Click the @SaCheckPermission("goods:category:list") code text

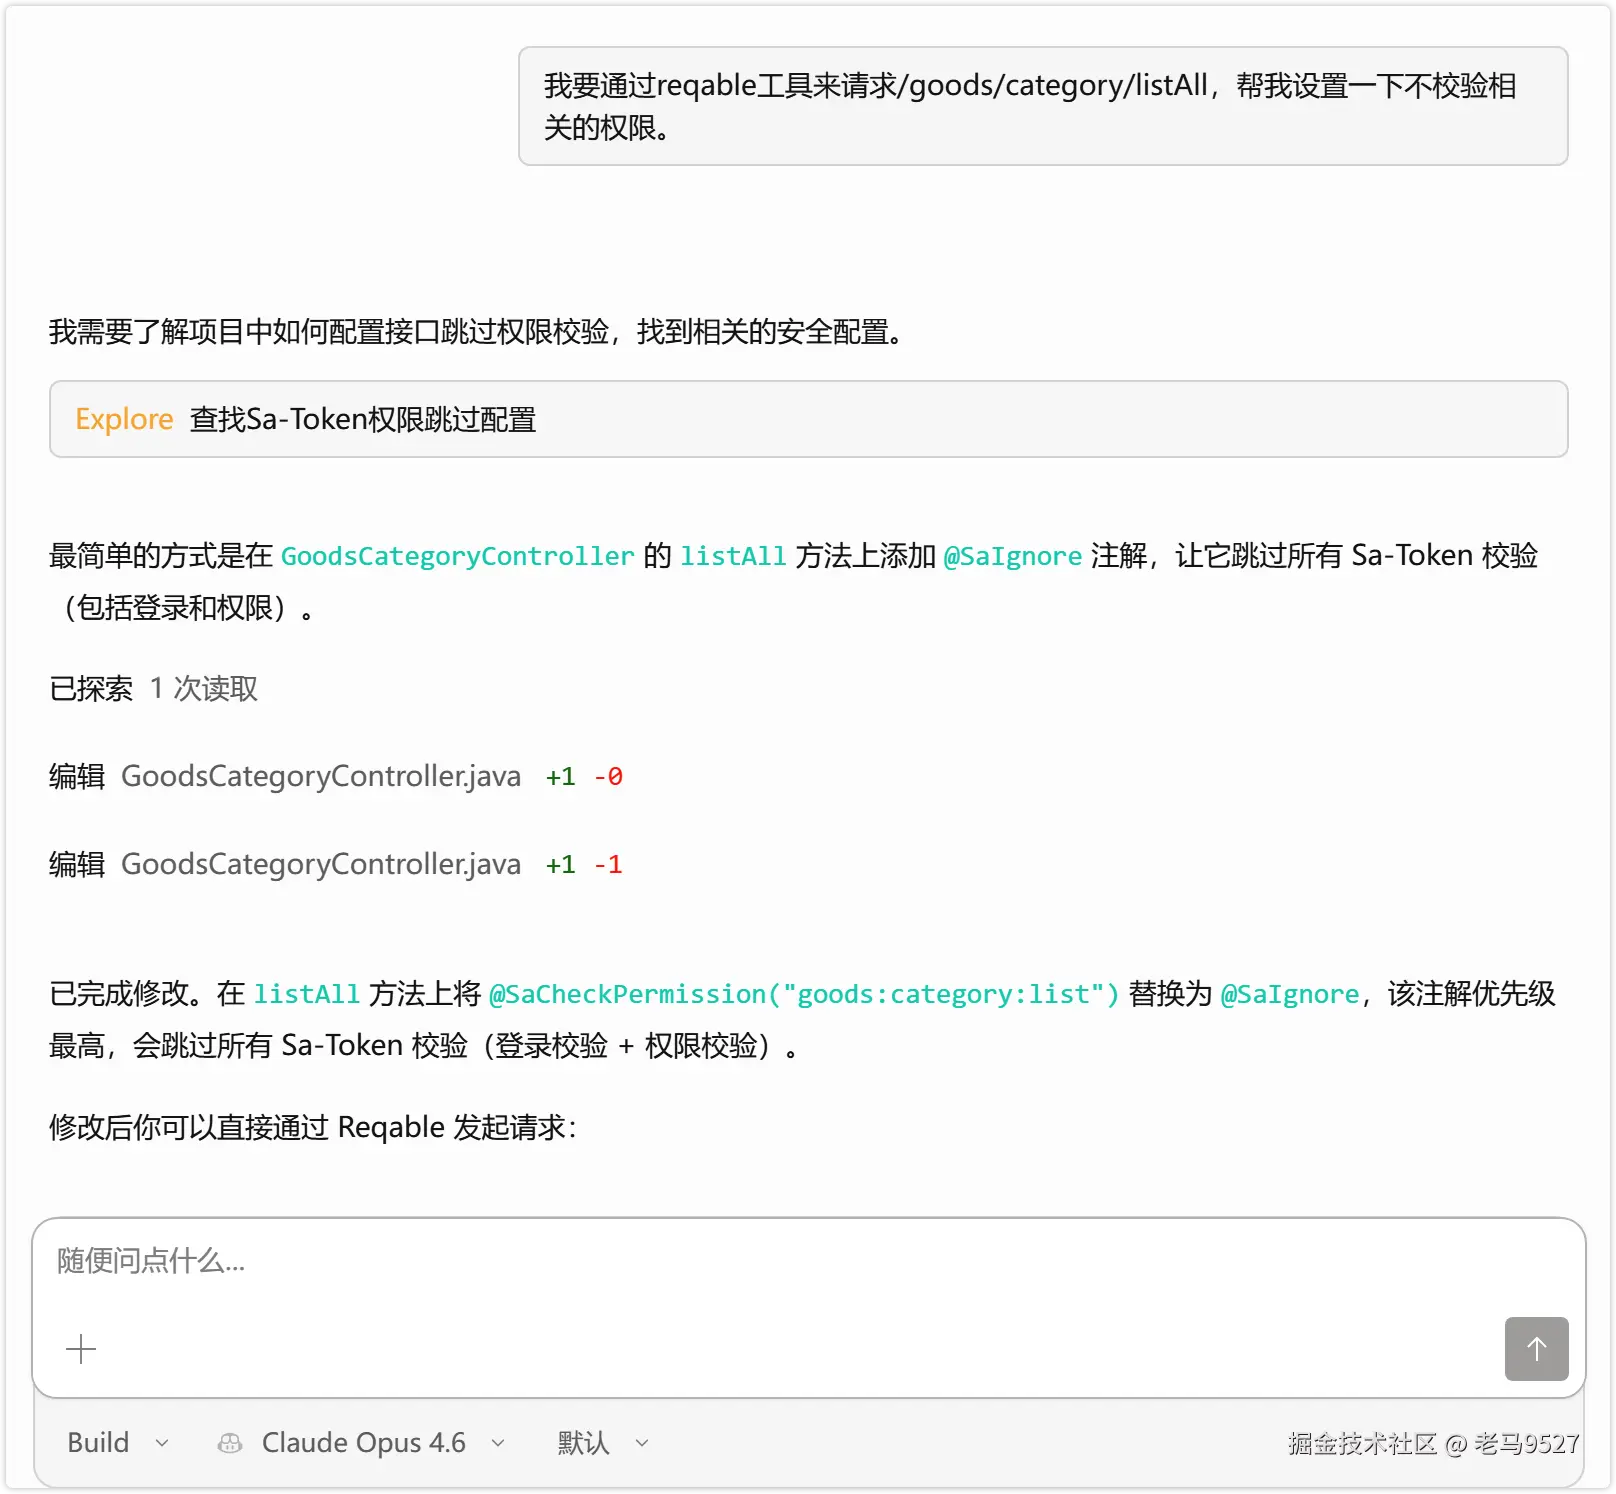click(x=804, y=994)
